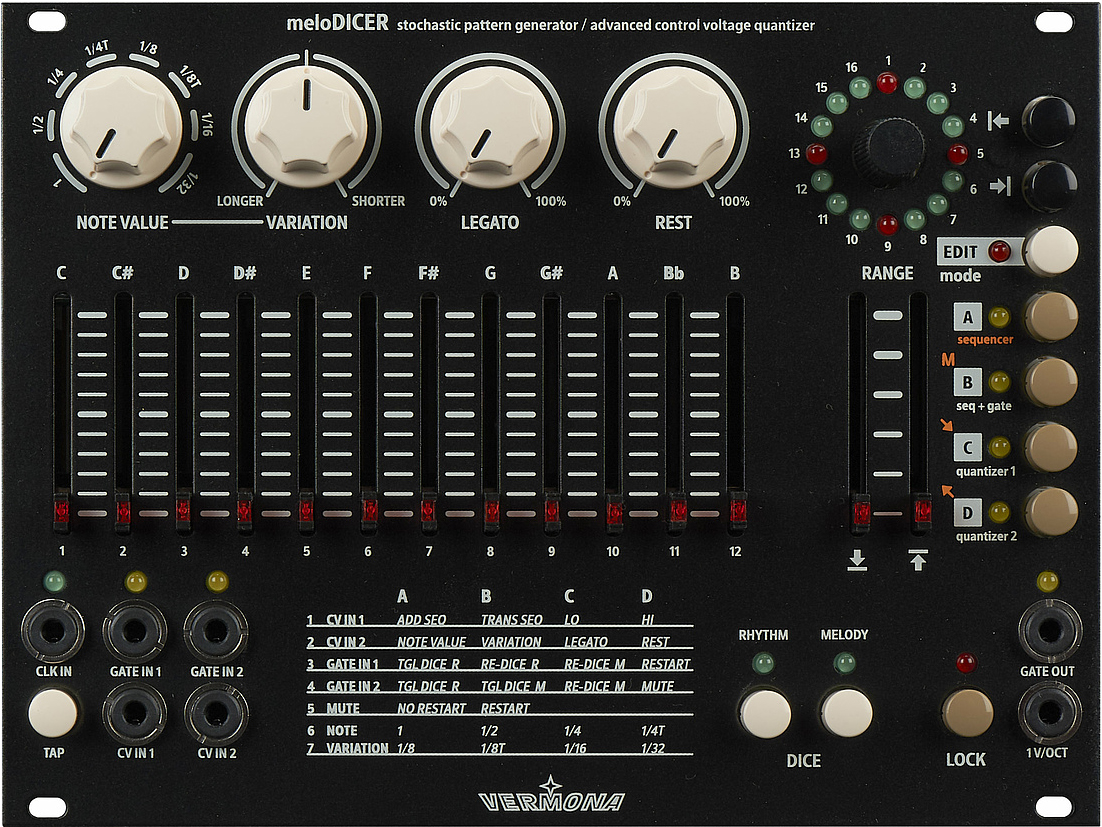Click the CV IN 1 jack
The width and height of the screenshot is (1102, 827).
(x=133, y=713)
